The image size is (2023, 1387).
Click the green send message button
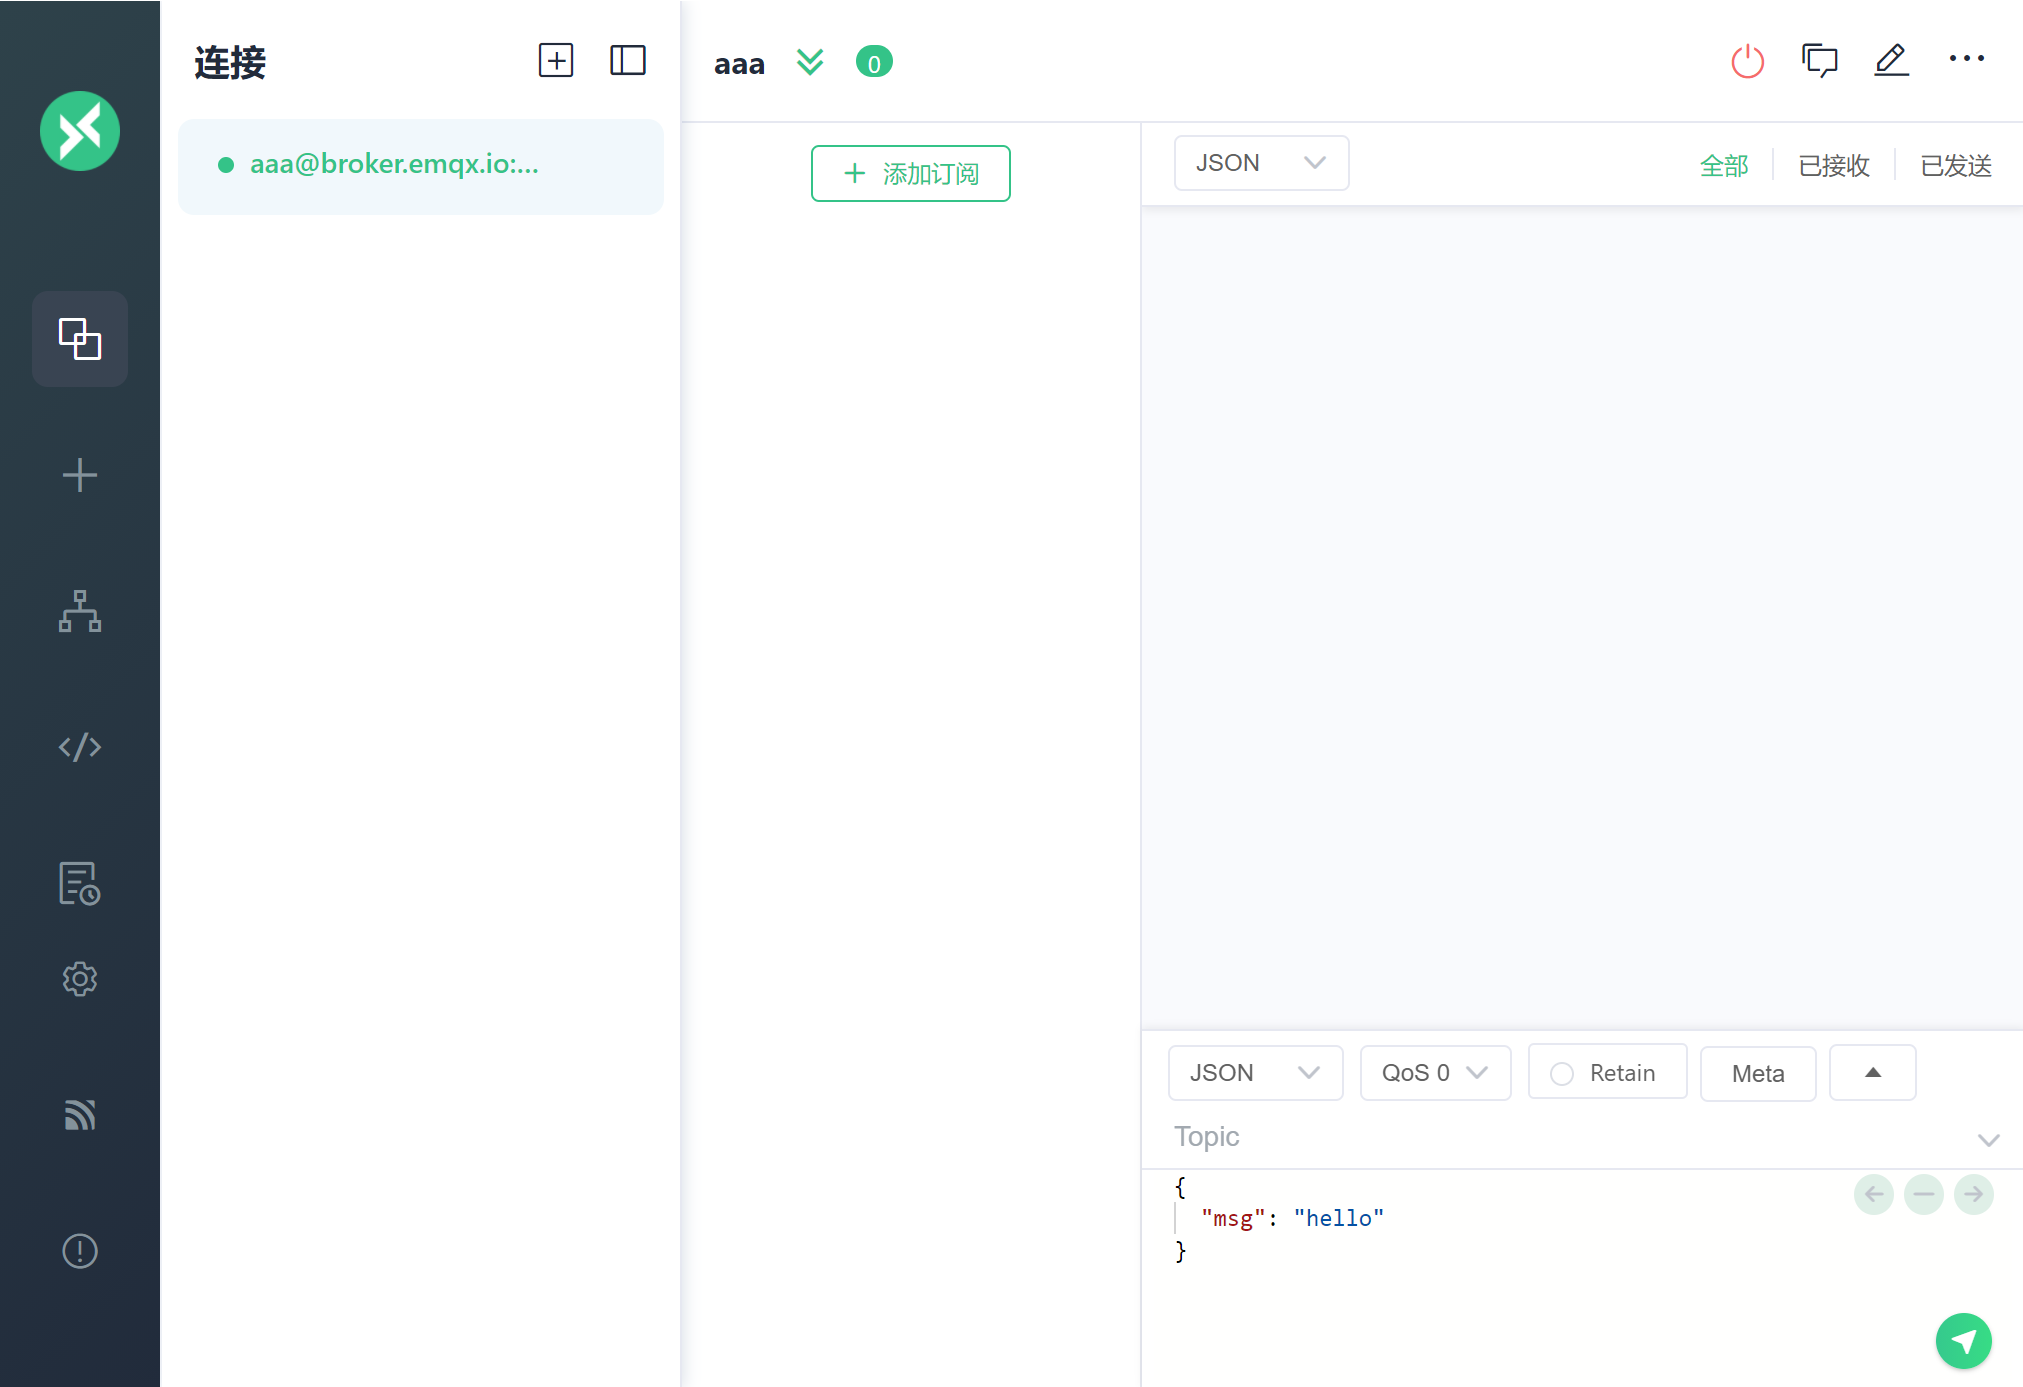click(1963, 1340)
